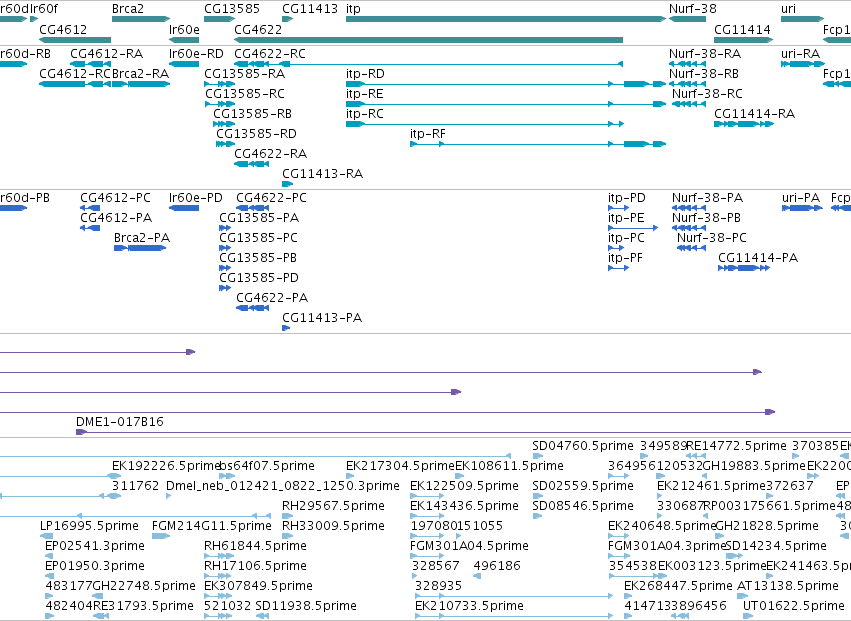Click the itp-RF transcript label
The height and width of the screenshot is (621, 851).
428,134
